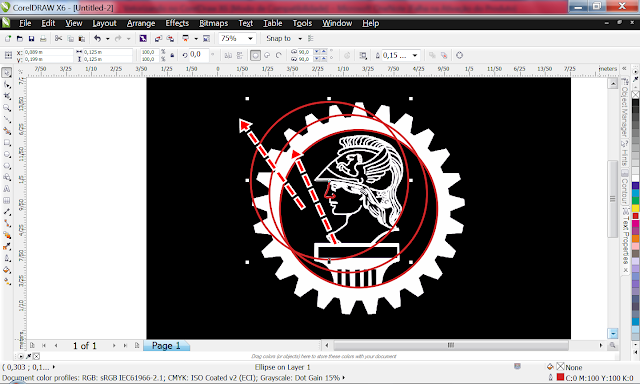Click the red outline color indicator
This screenshot has width=640, height=384.
560,377
